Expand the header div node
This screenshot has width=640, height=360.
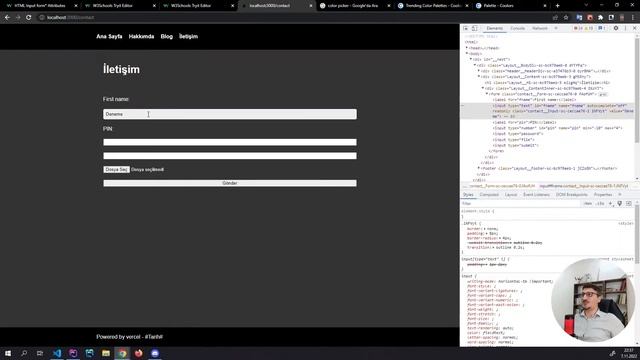[x=479, y=71]
